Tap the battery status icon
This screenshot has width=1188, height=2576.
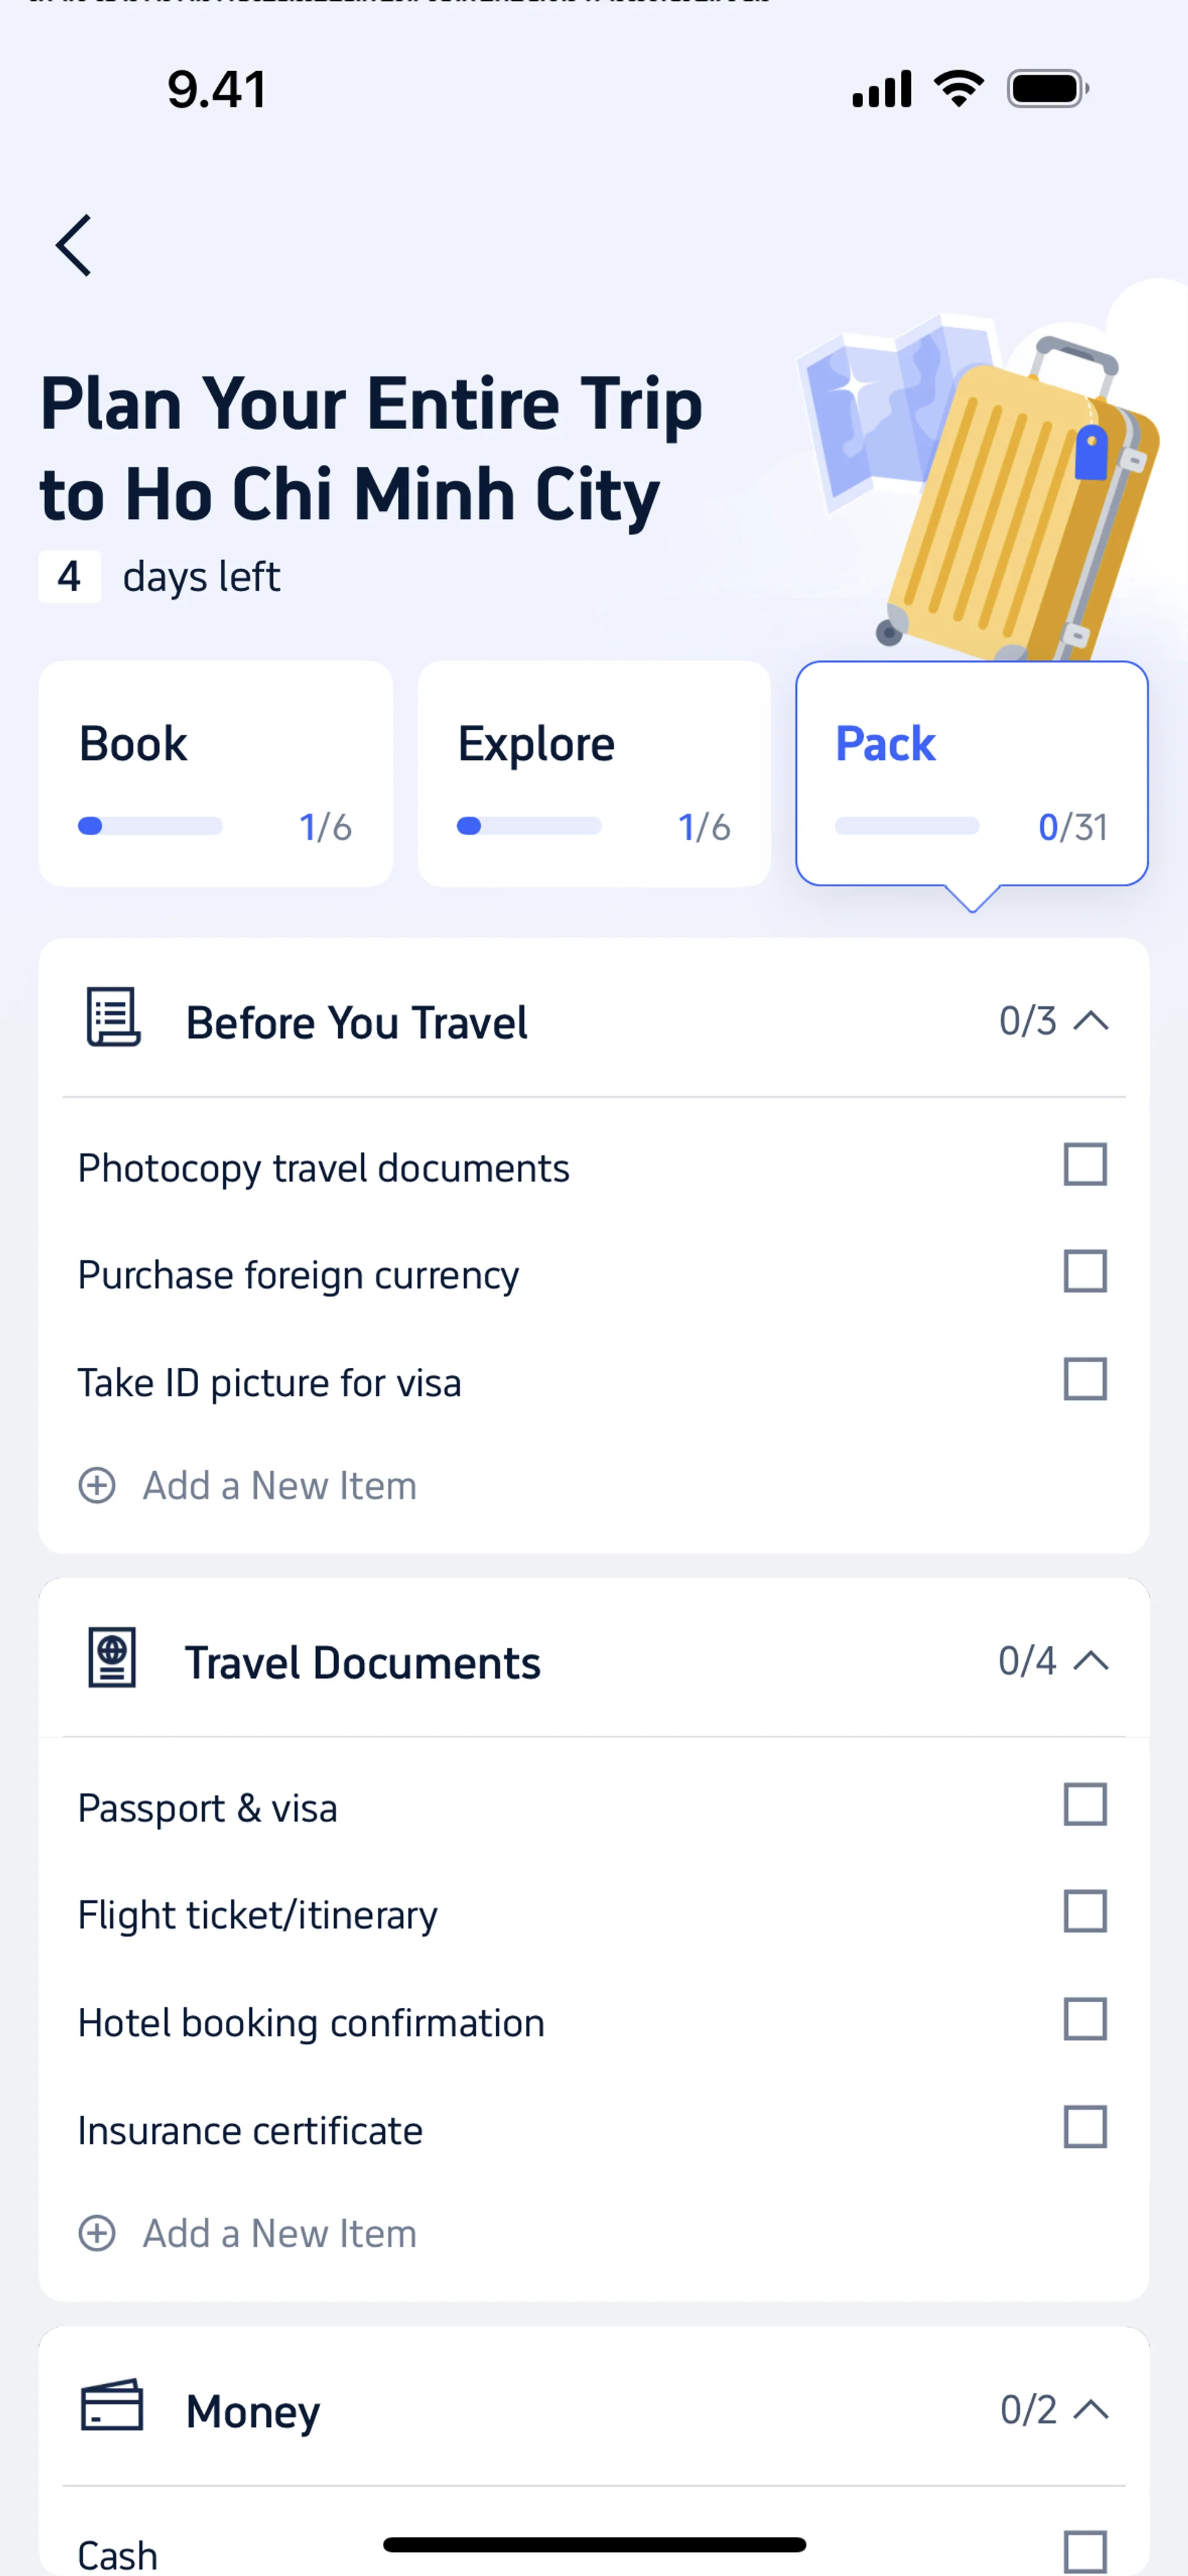[x=1047, y=89]
